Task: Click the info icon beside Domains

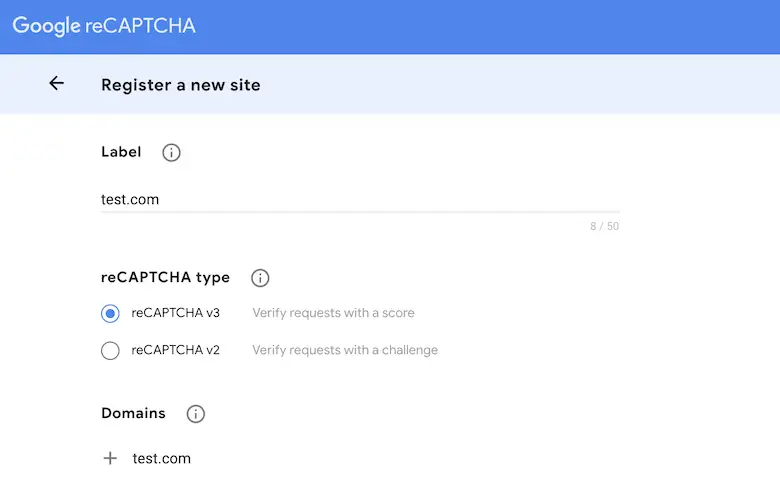Action: (x=196, y=414)
